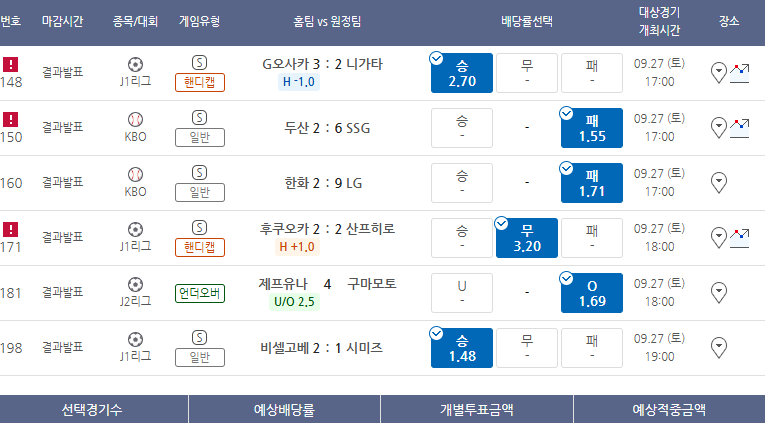Image resolution: width=766 pixels, height=423 pixels.
Task: Toggle the O 1.69 over pick
Action: coord(591,293)
